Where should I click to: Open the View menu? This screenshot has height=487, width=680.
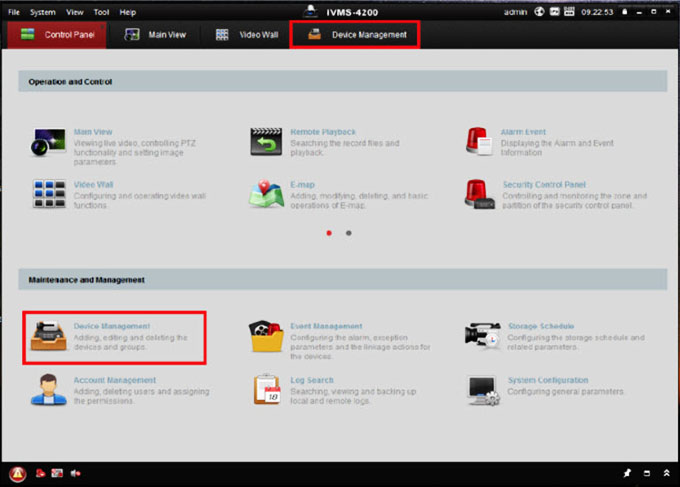click(75, 12)
